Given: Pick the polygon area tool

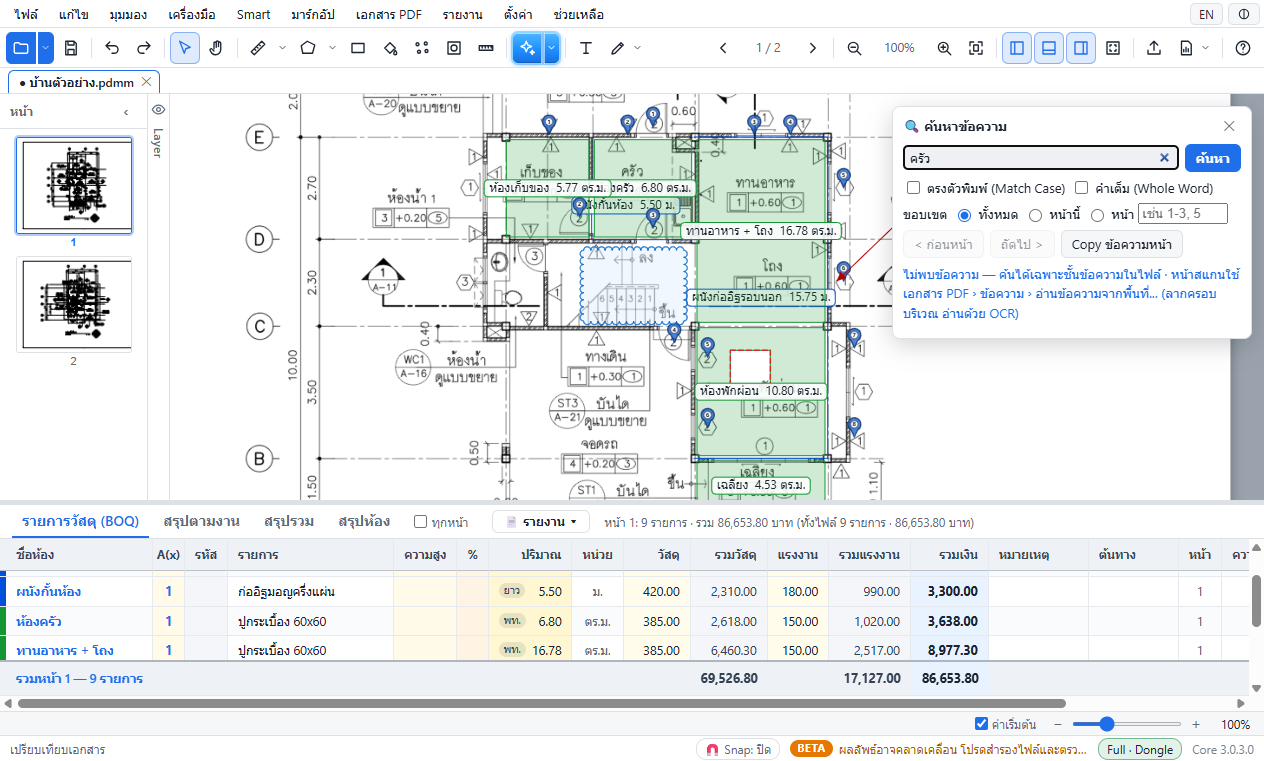Looking at the screenshot, I should coord(308,48).
